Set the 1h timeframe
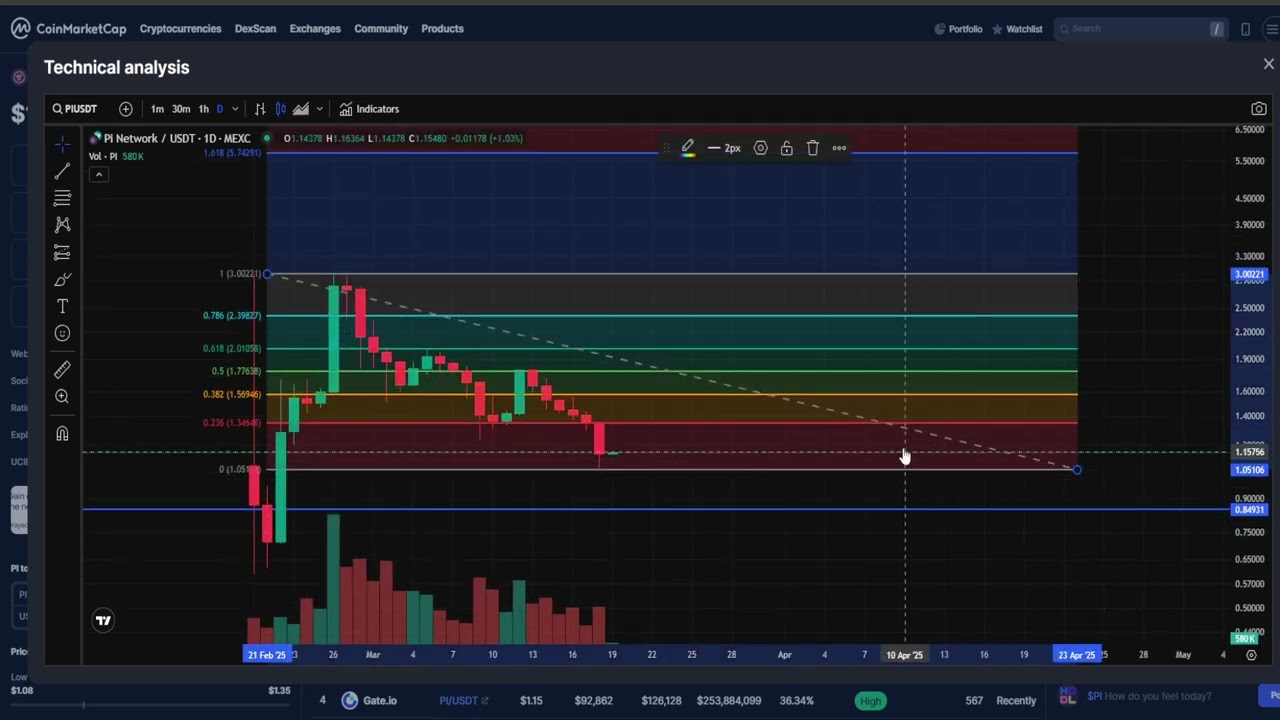Screen dimensions: 1280x720 click(x=203, y=109)
